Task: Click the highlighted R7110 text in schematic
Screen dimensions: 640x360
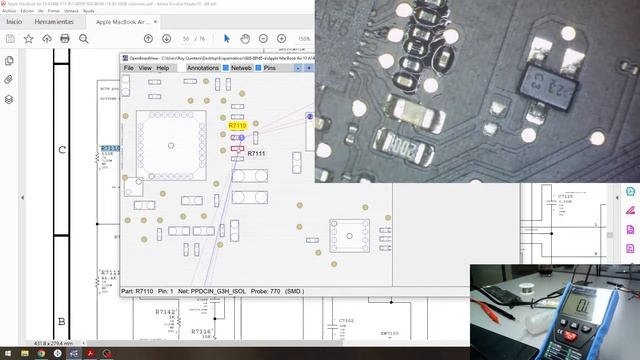Action: 111,148
